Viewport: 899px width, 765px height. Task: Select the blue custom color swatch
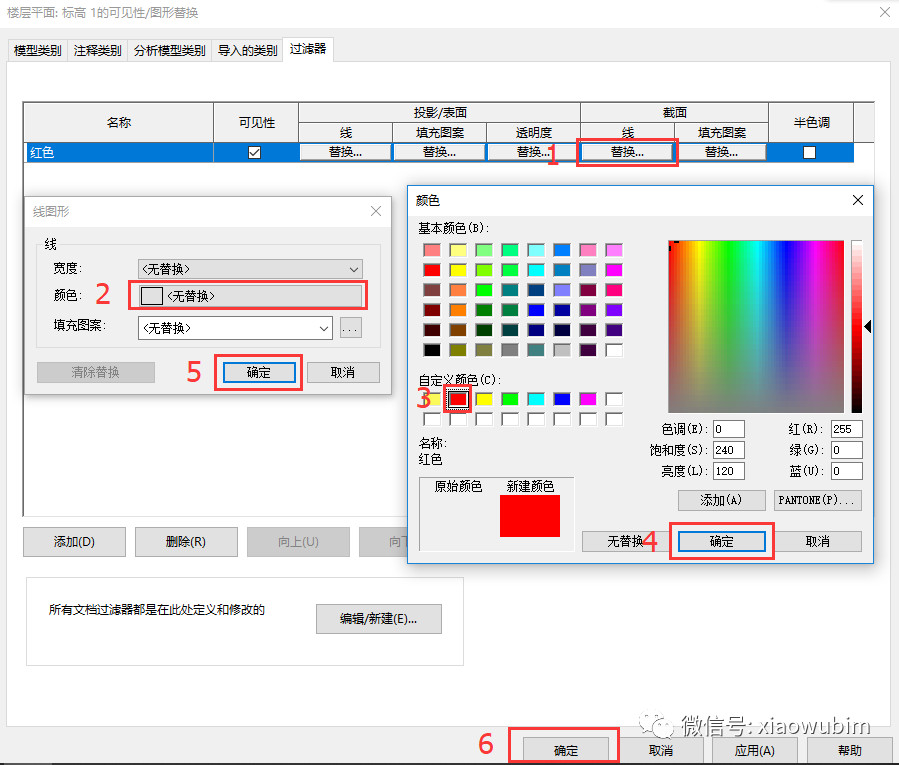(x=562, y=399)
